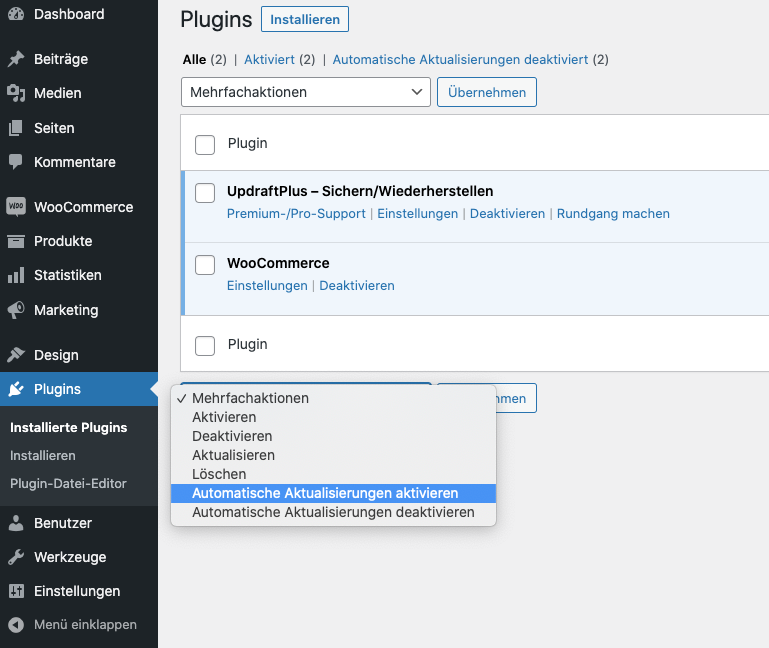Open Benutzer in the sidebar

pyautogui.click(x=79, y=523)
